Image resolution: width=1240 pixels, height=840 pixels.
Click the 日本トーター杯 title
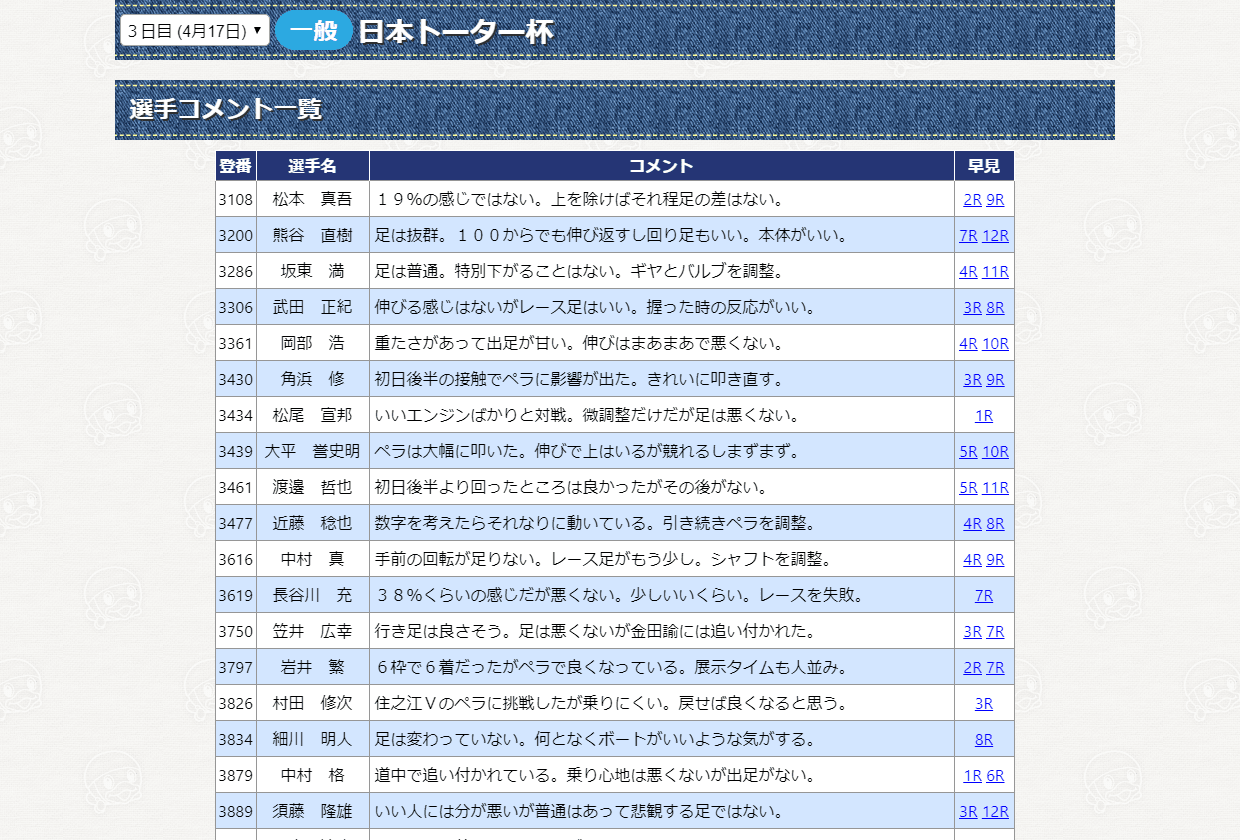click(x=456, y=32)
